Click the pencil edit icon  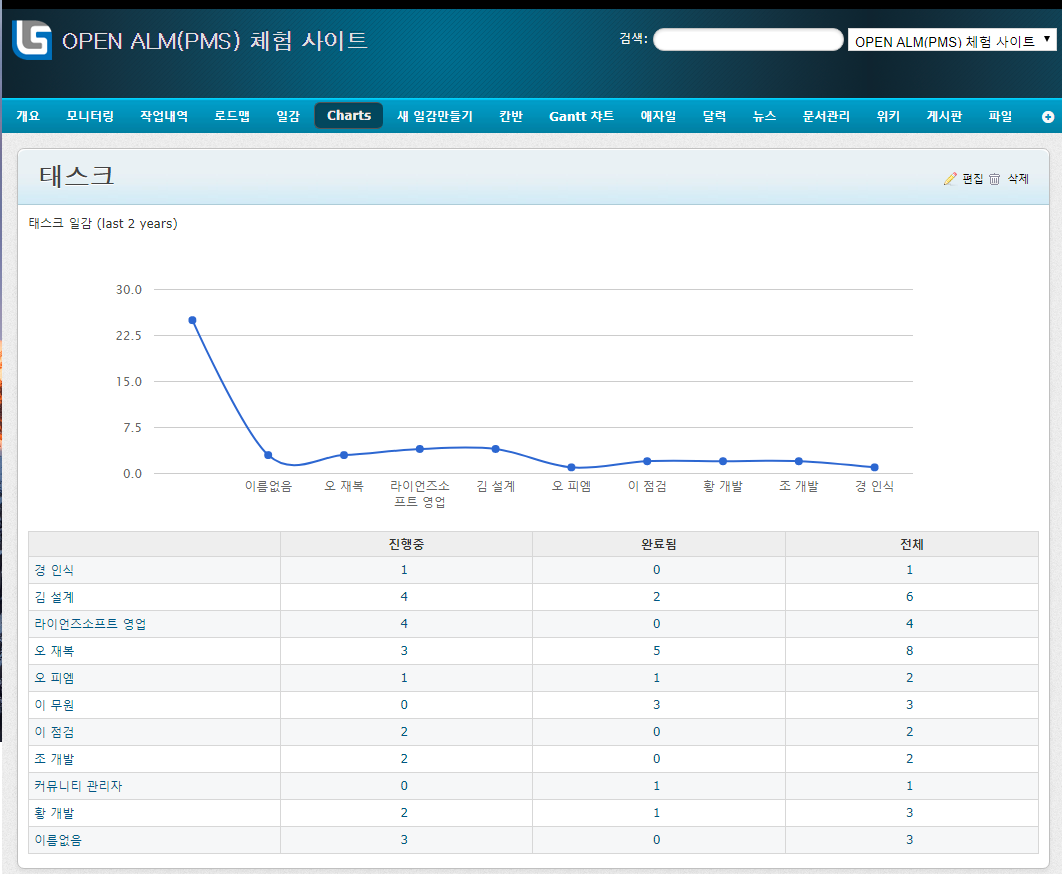tap(950, 179)
